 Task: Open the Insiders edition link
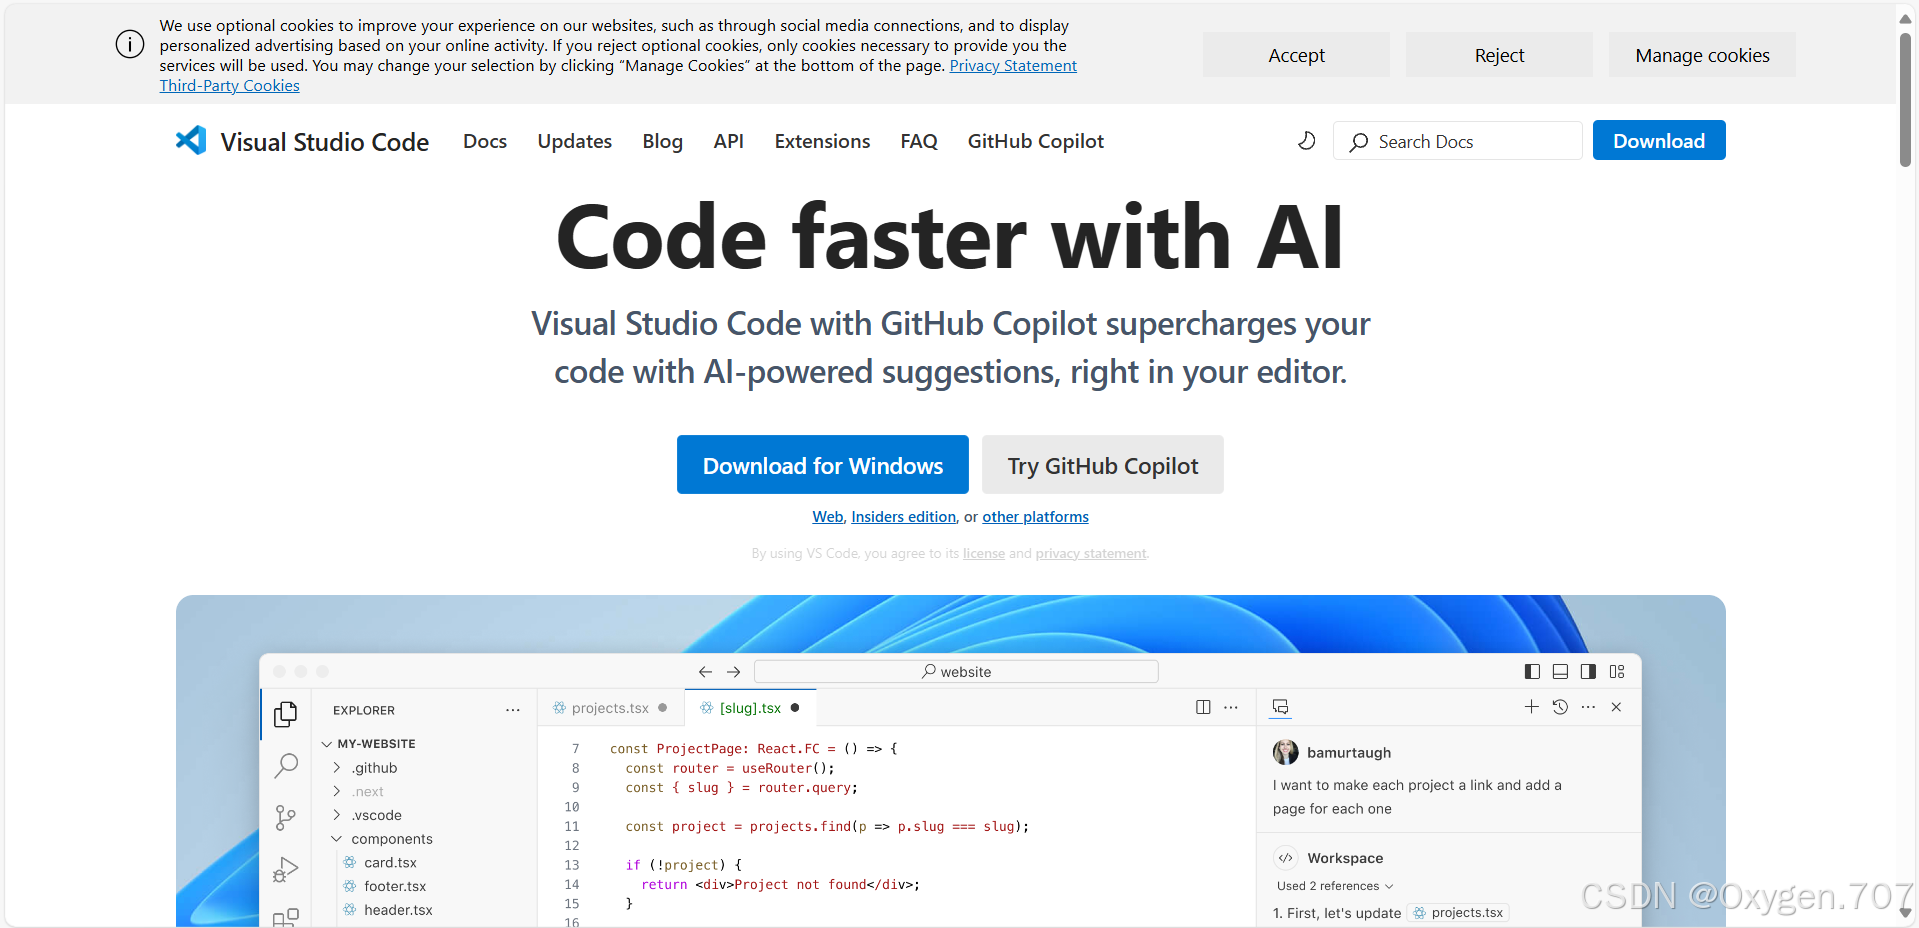(x=903, y=517)
